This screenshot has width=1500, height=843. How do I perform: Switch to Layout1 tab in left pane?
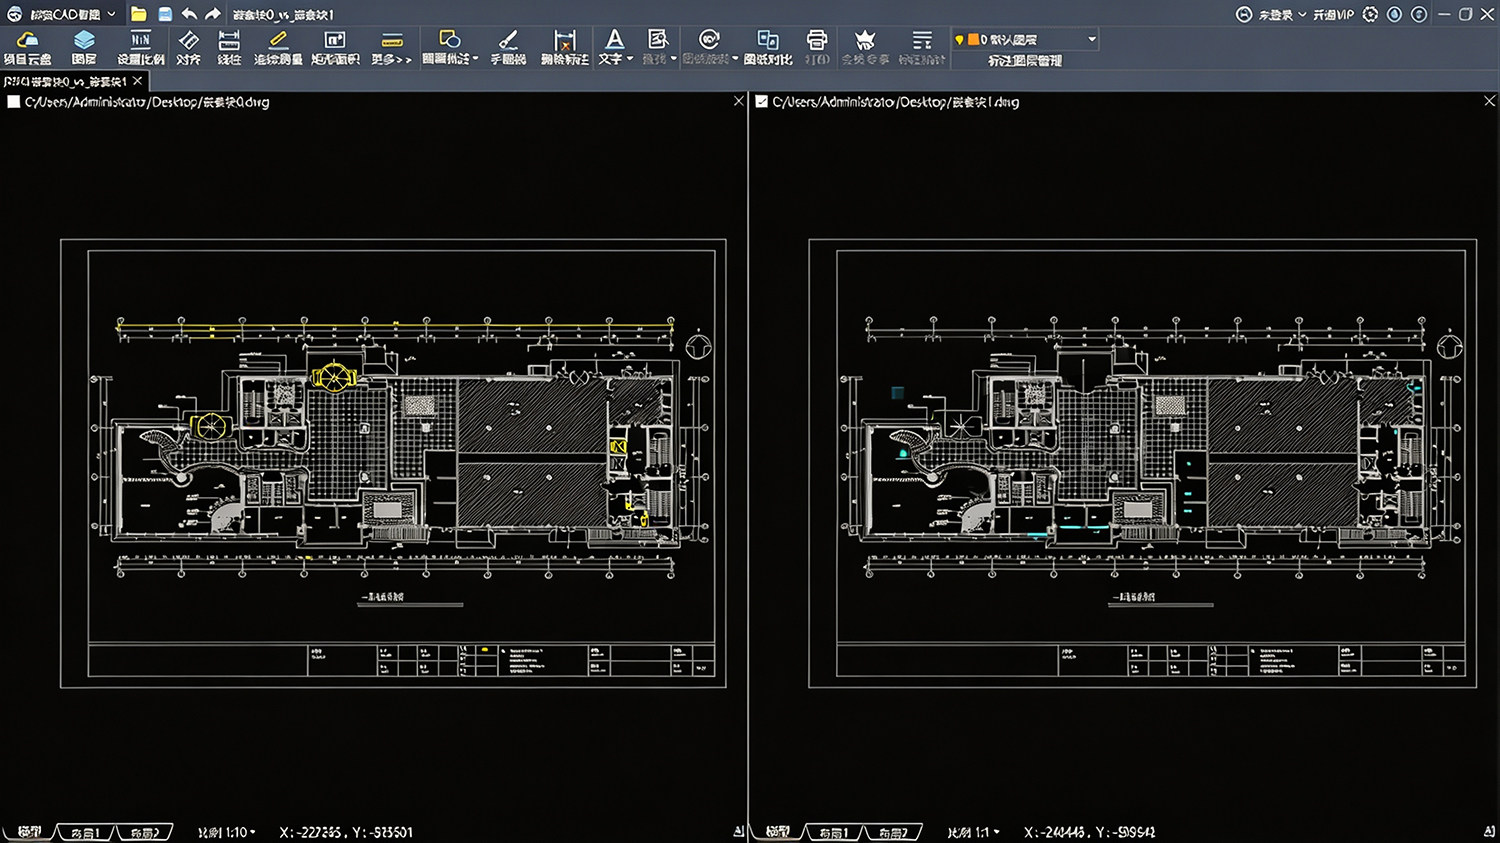[x=84, y=832]
